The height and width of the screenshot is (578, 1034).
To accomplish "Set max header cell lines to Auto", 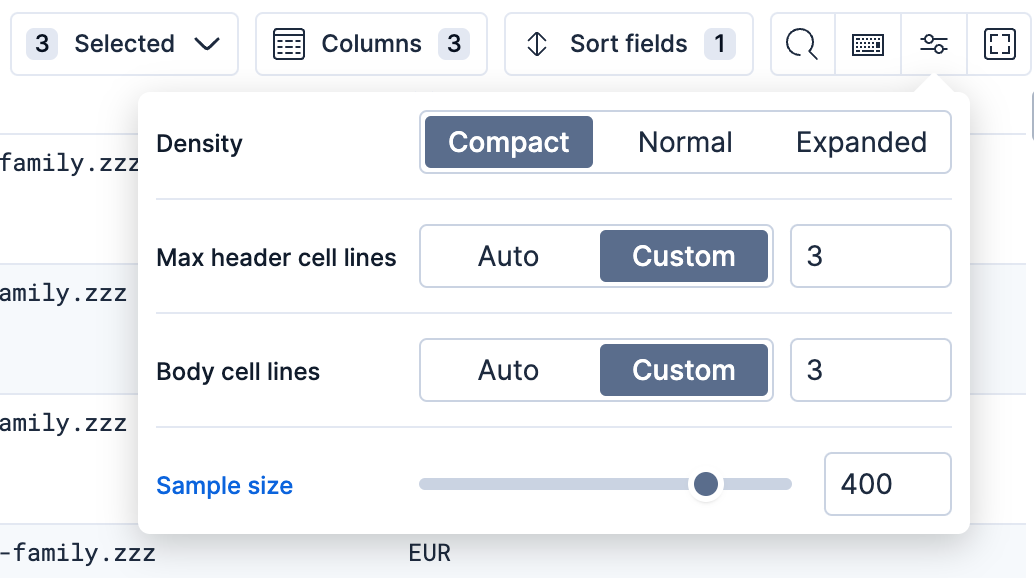I will 508,256.
